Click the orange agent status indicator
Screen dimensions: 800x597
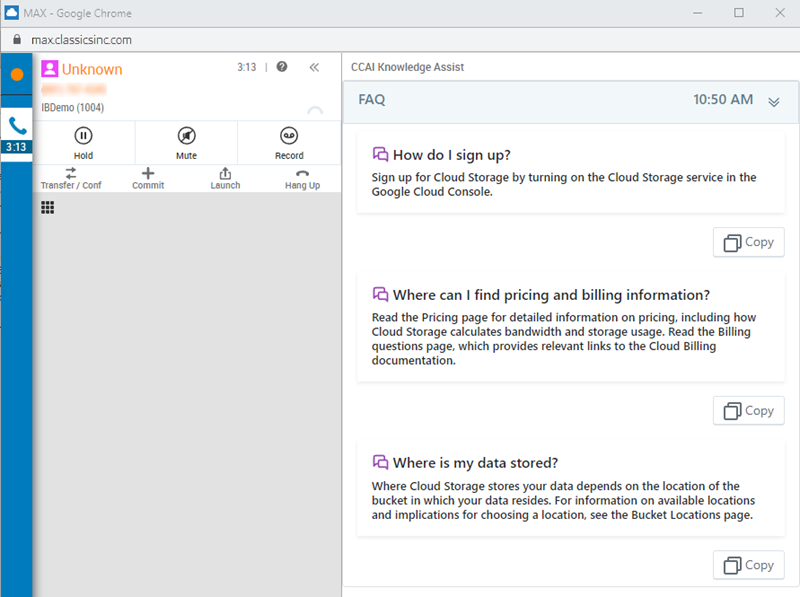(17, 74)
